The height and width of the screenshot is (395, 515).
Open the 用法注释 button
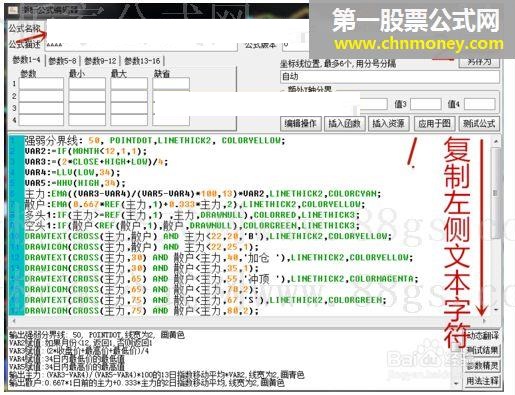click(x=482, y=380)
